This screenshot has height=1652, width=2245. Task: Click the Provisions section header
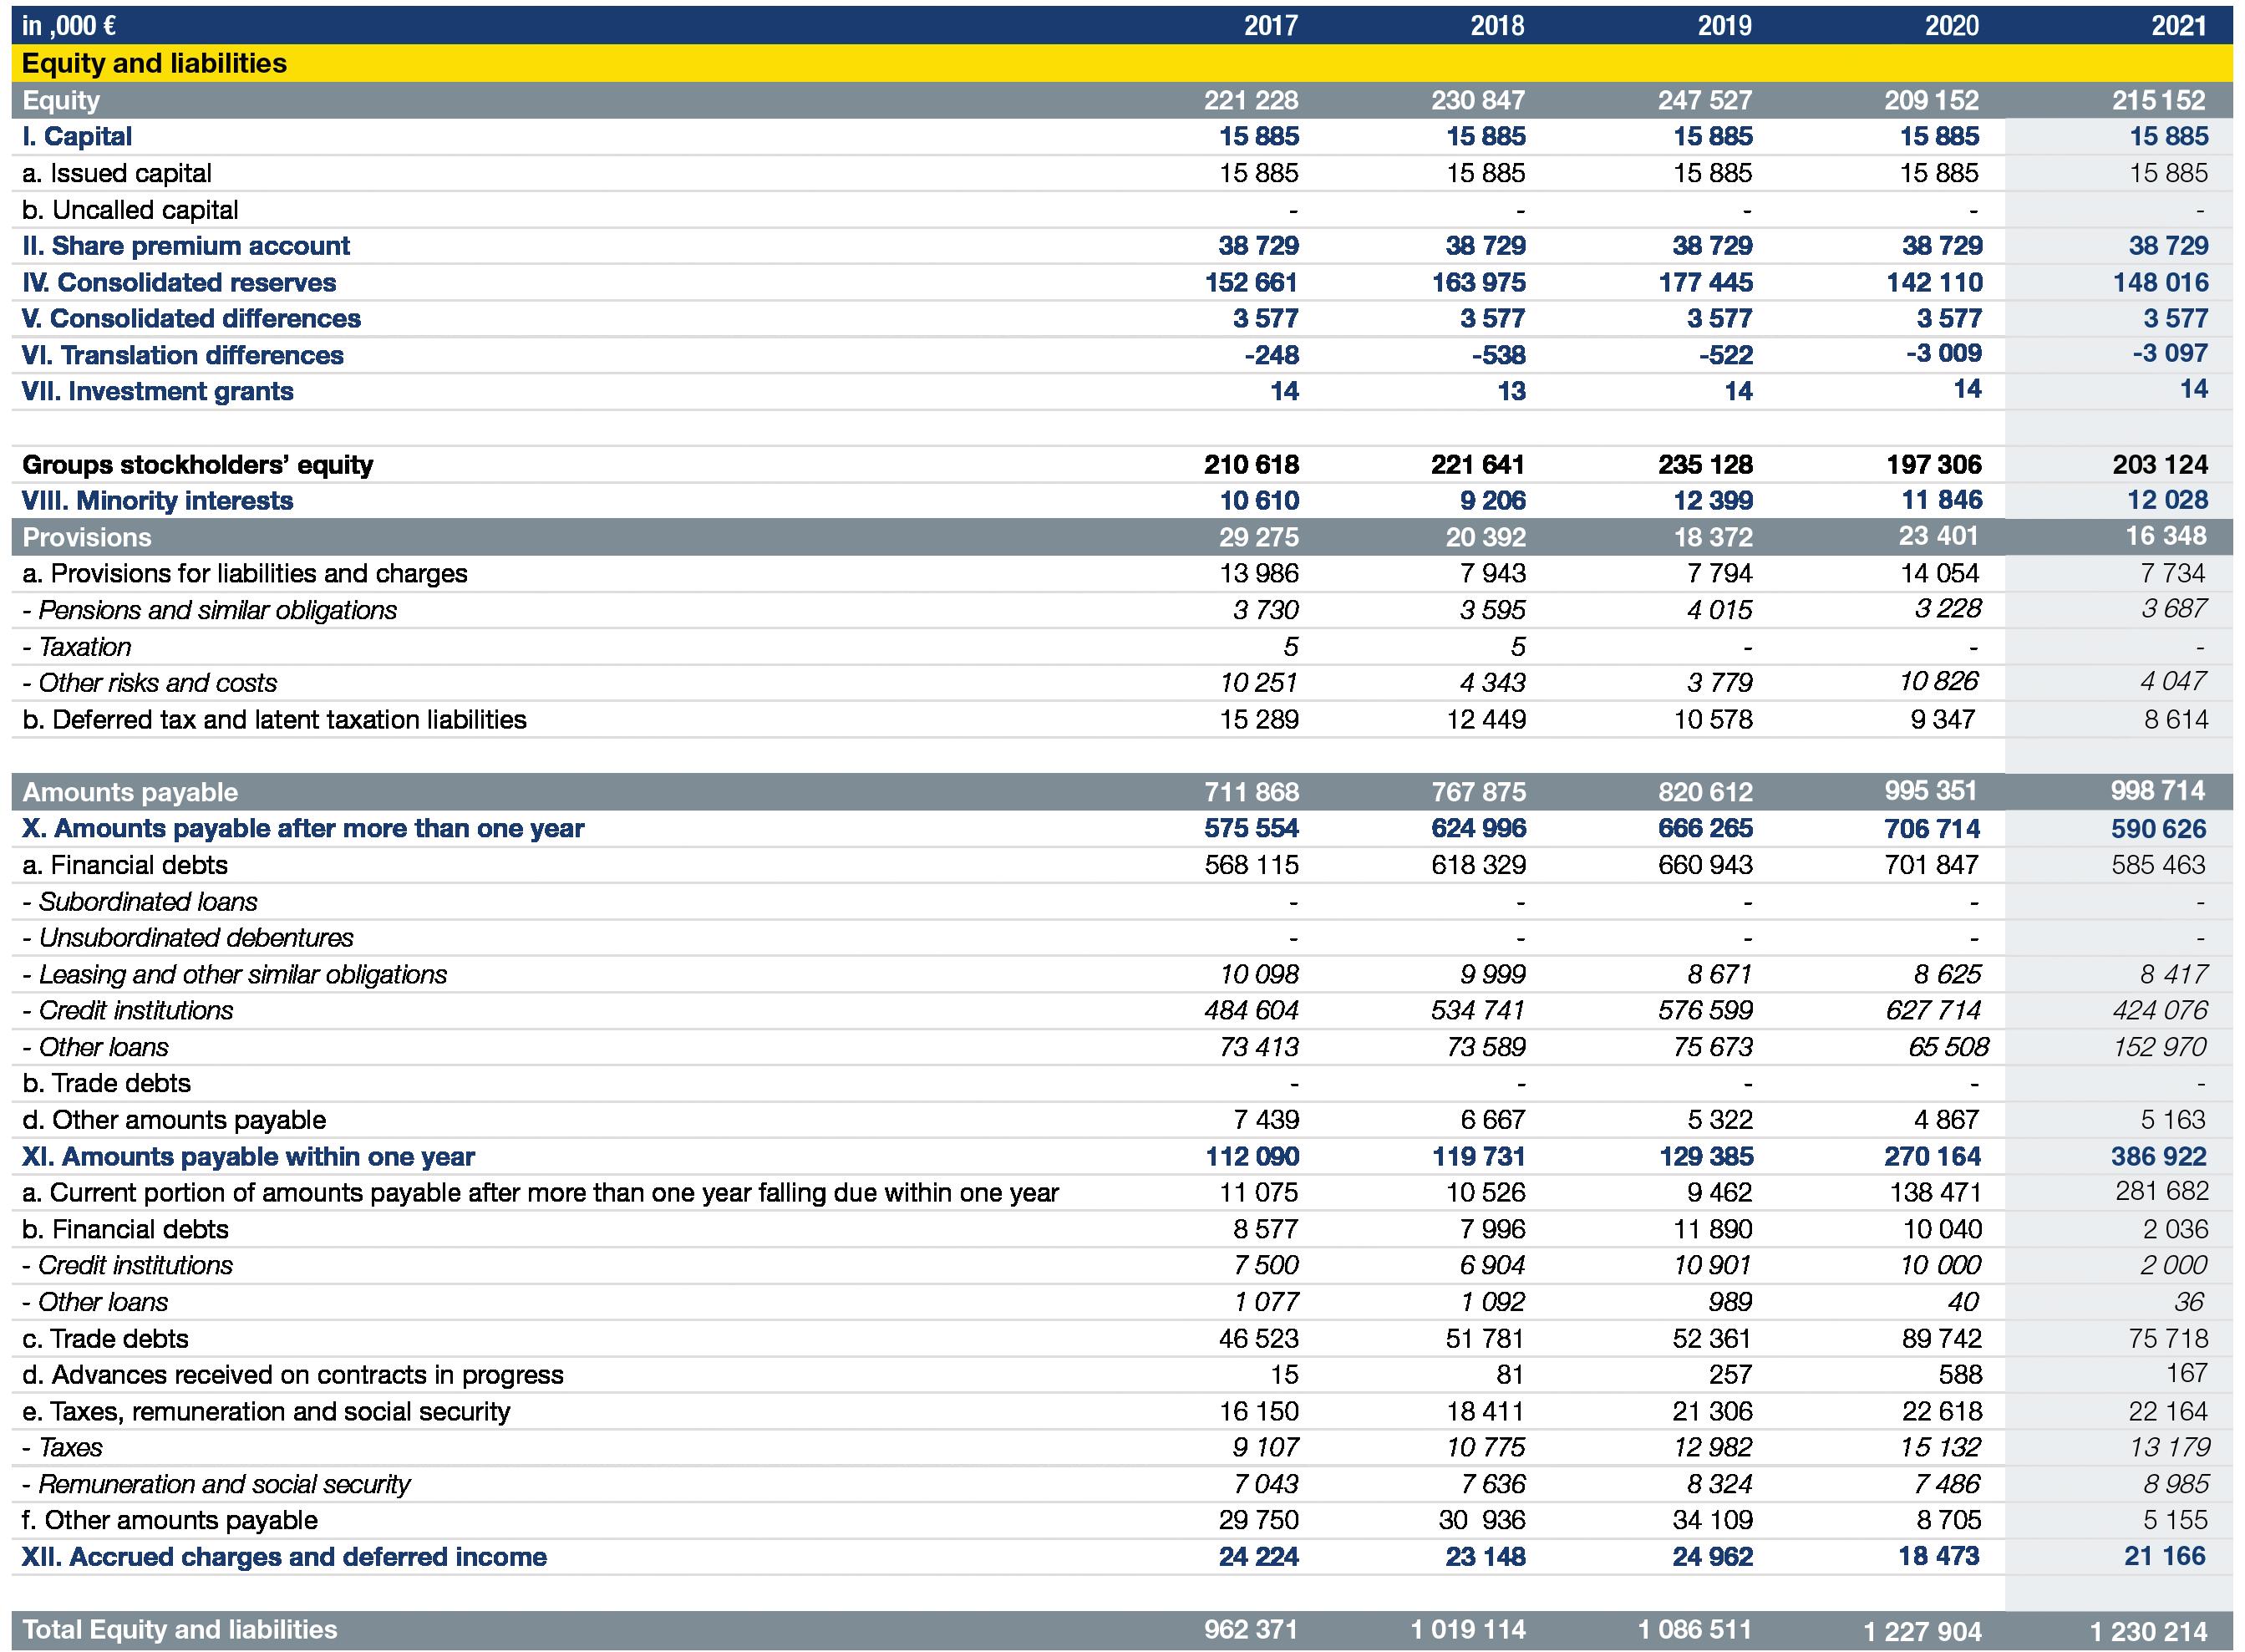(87, 537)
